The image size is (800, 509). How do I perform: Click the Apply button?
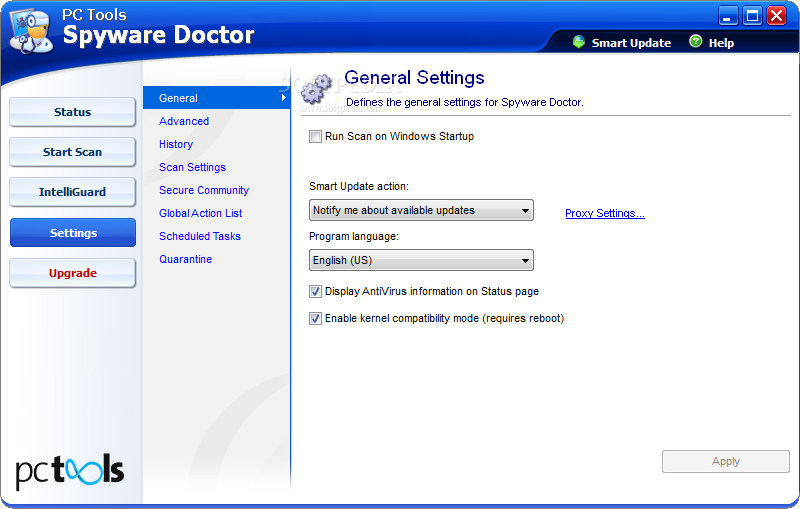pyautogui.click(x=726, y=462)
